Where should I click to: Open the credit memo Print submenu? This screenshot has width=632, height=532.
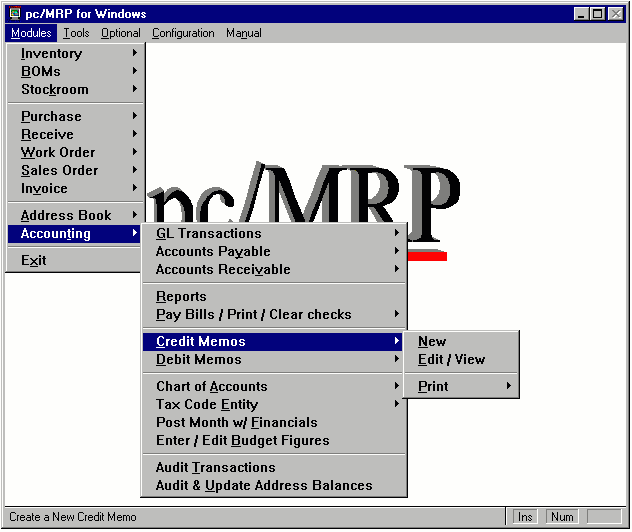click(461, 386)
